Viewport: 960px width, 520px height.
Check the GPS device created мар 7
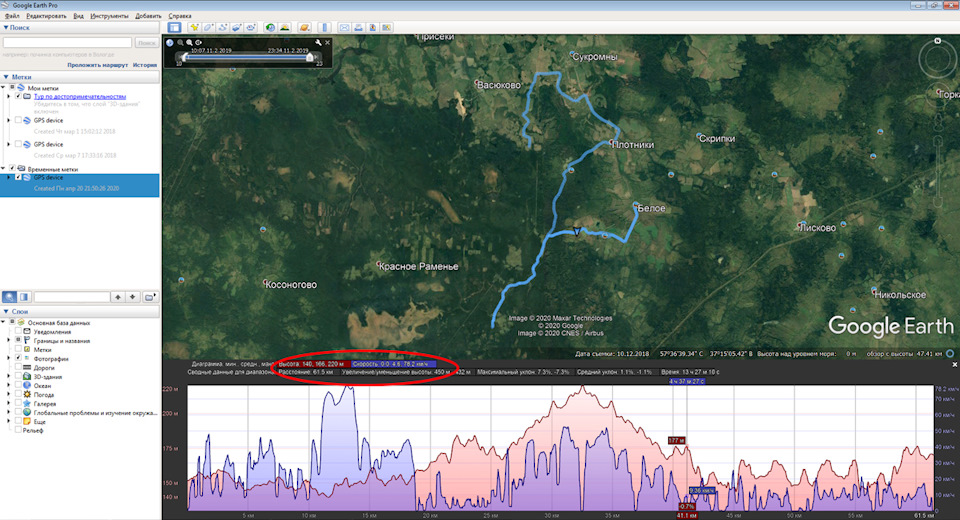click(x=18, y=144)
